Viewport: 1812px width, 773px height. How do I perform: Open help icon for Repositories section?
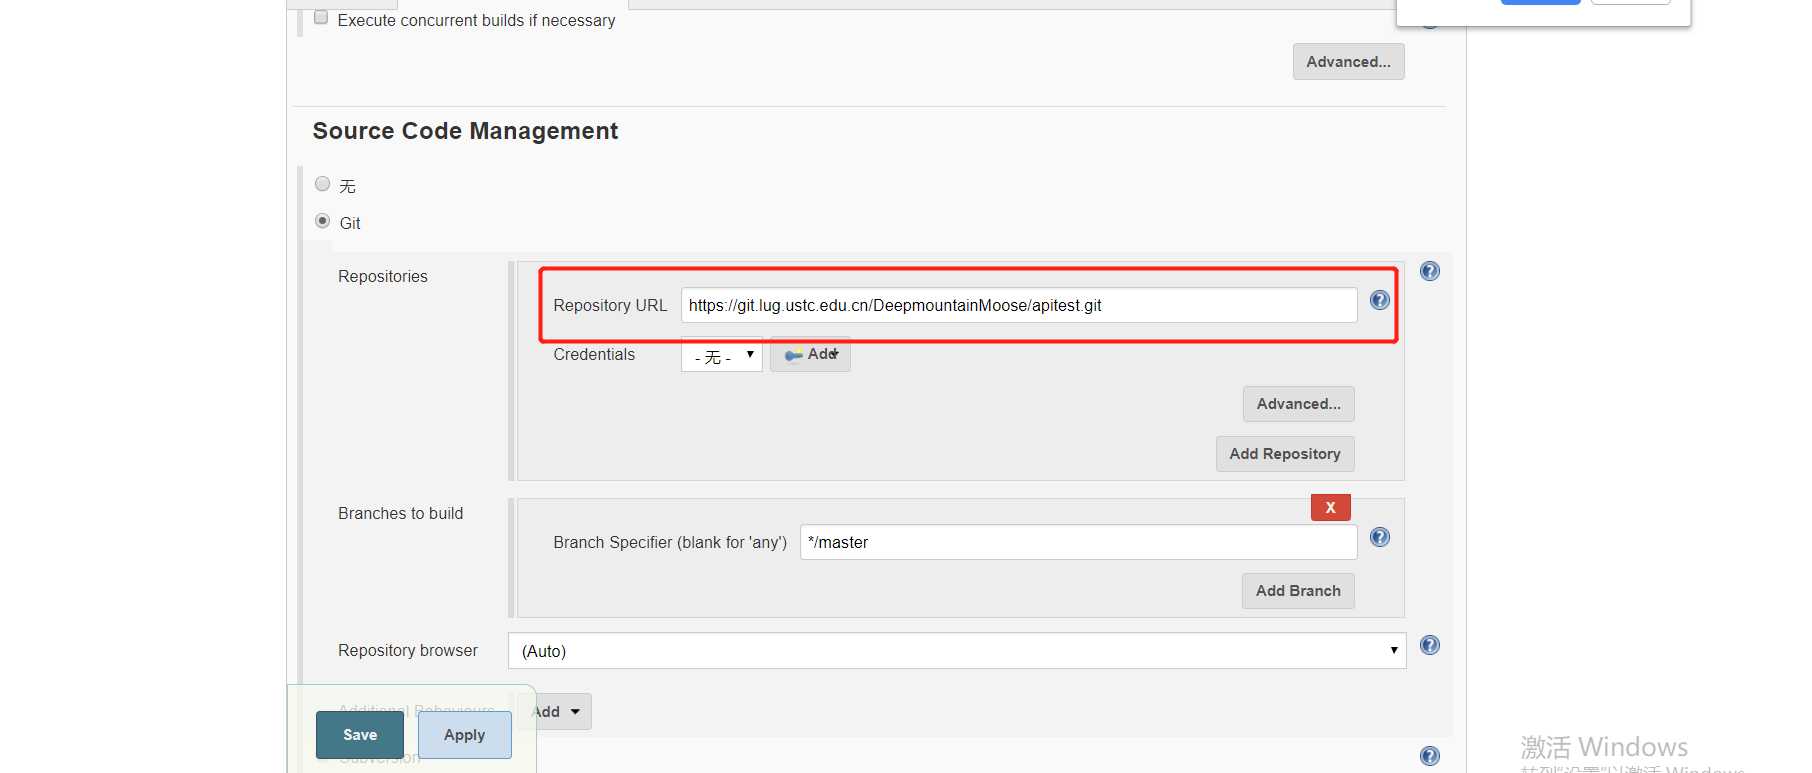point(1430,271)
